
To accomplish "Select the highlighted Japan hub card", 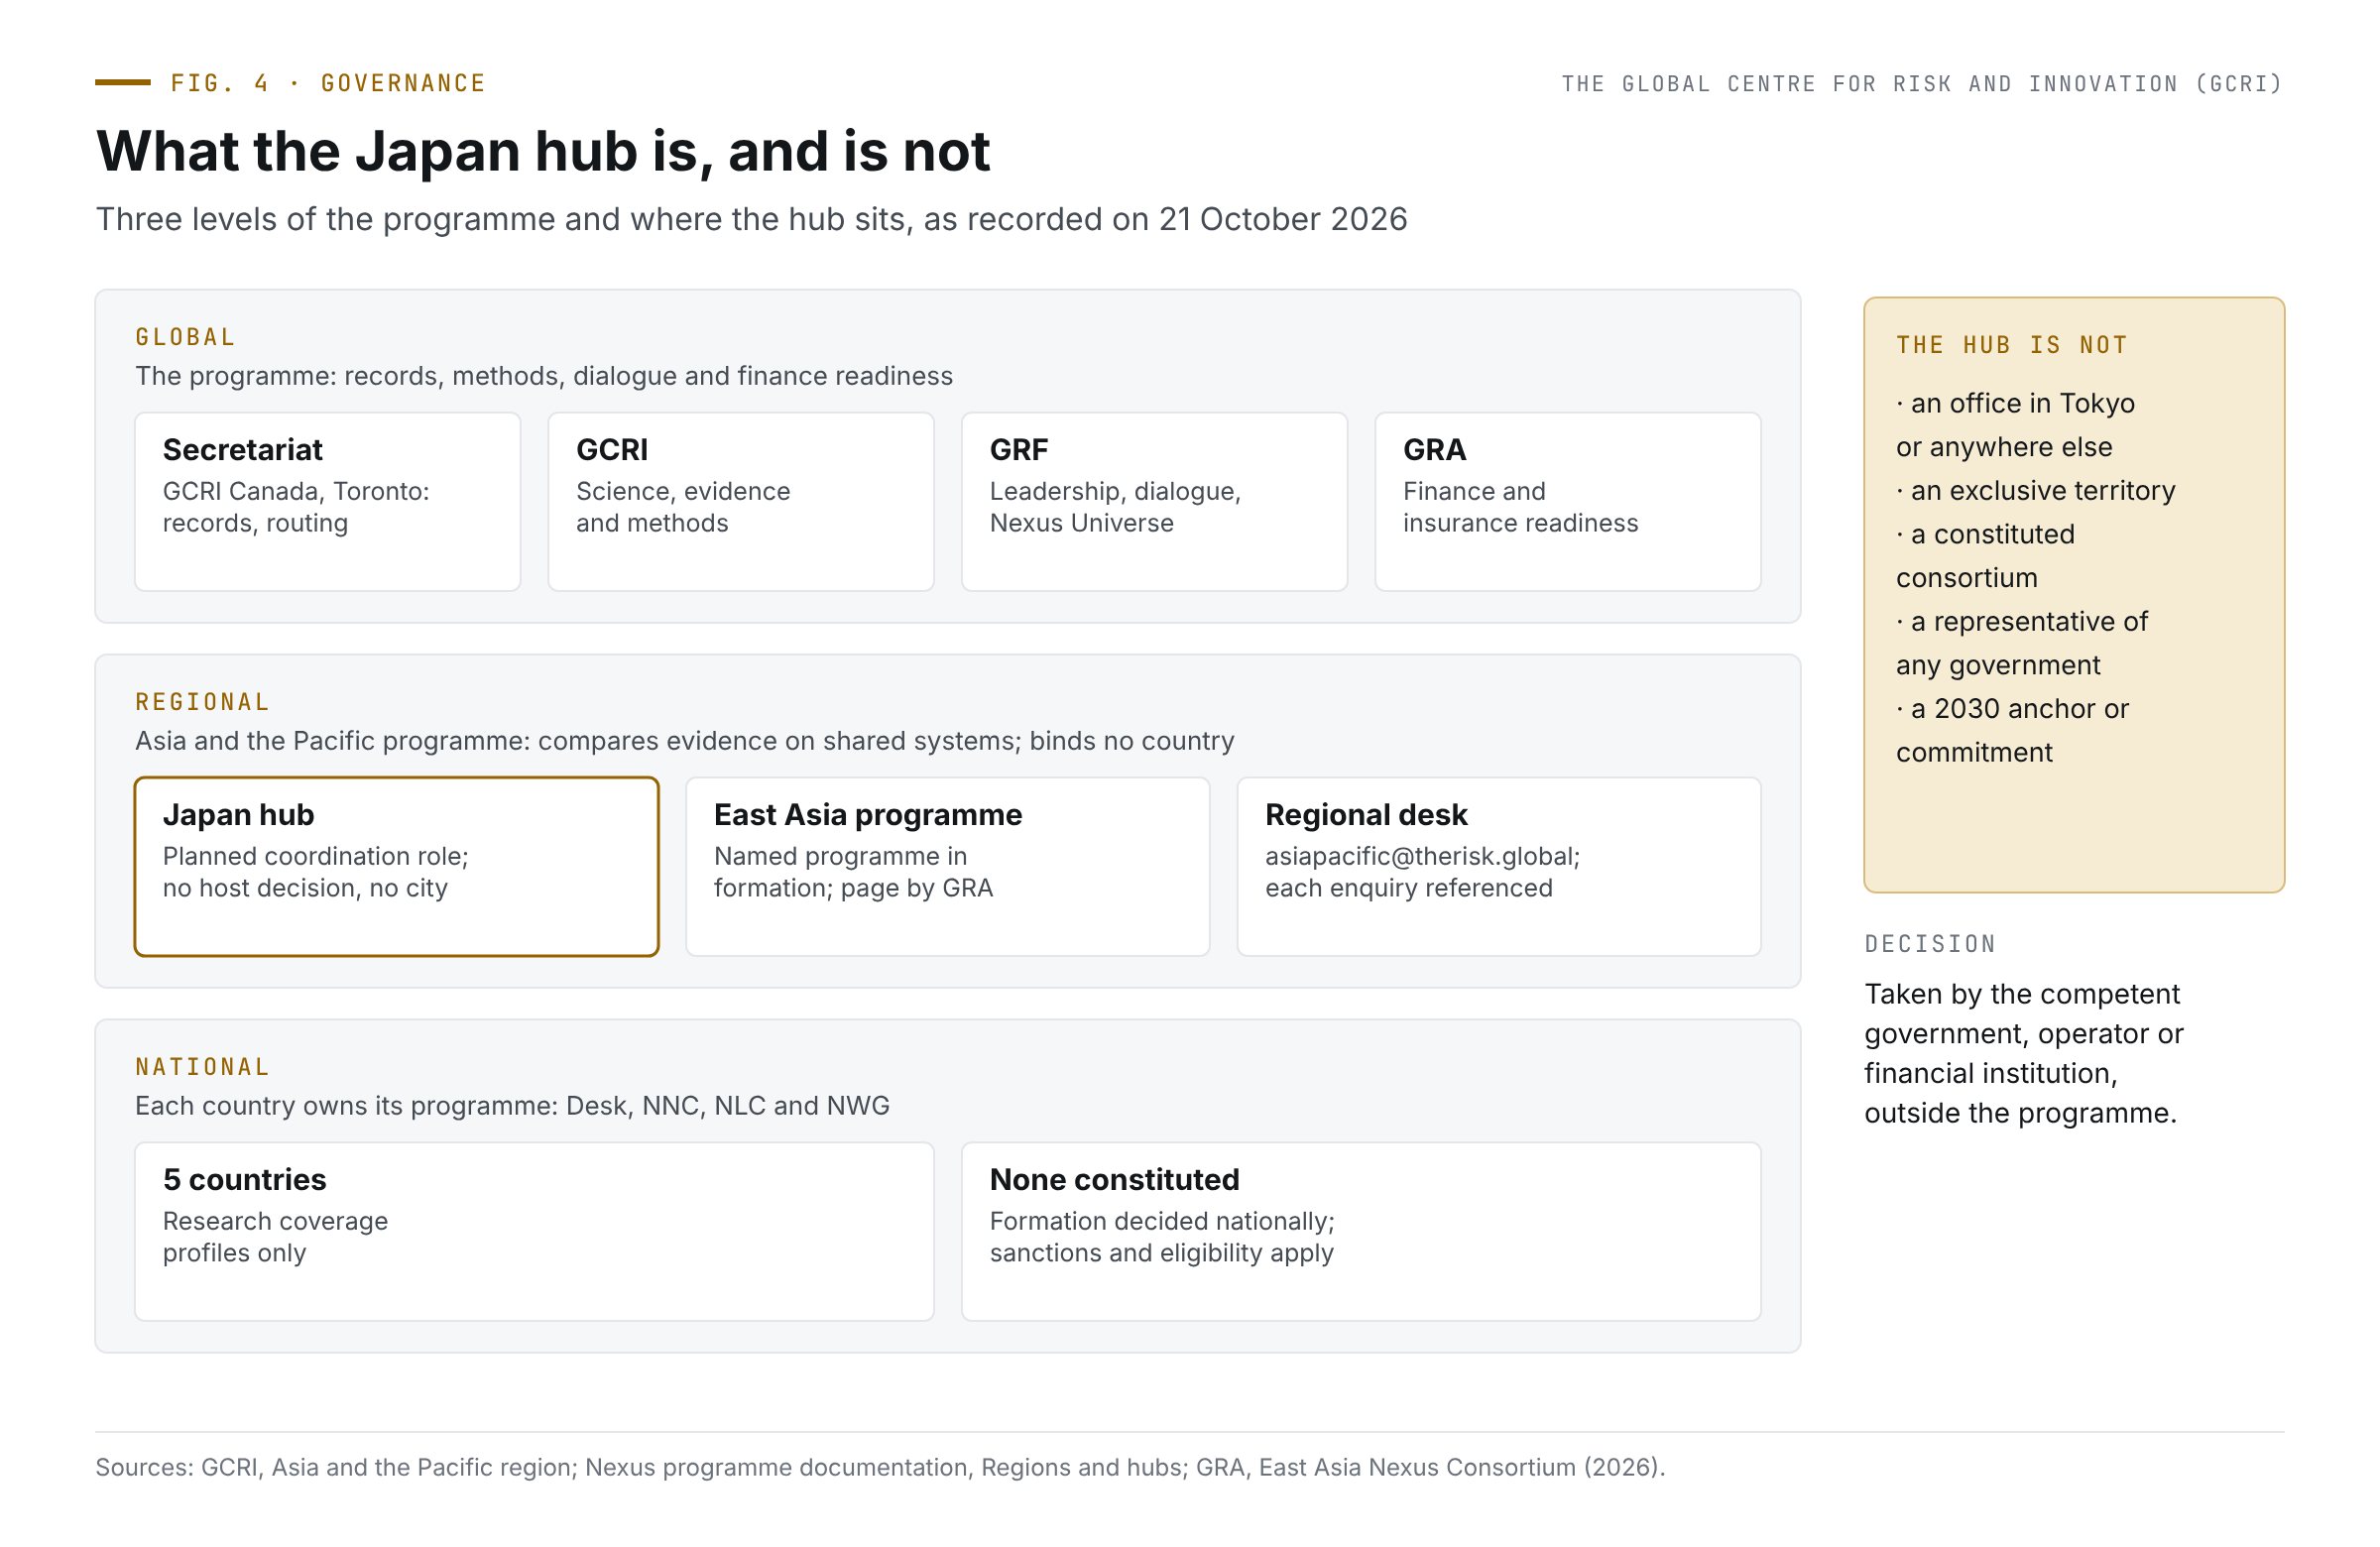I will pyautogui.click(x=397, y=867).
